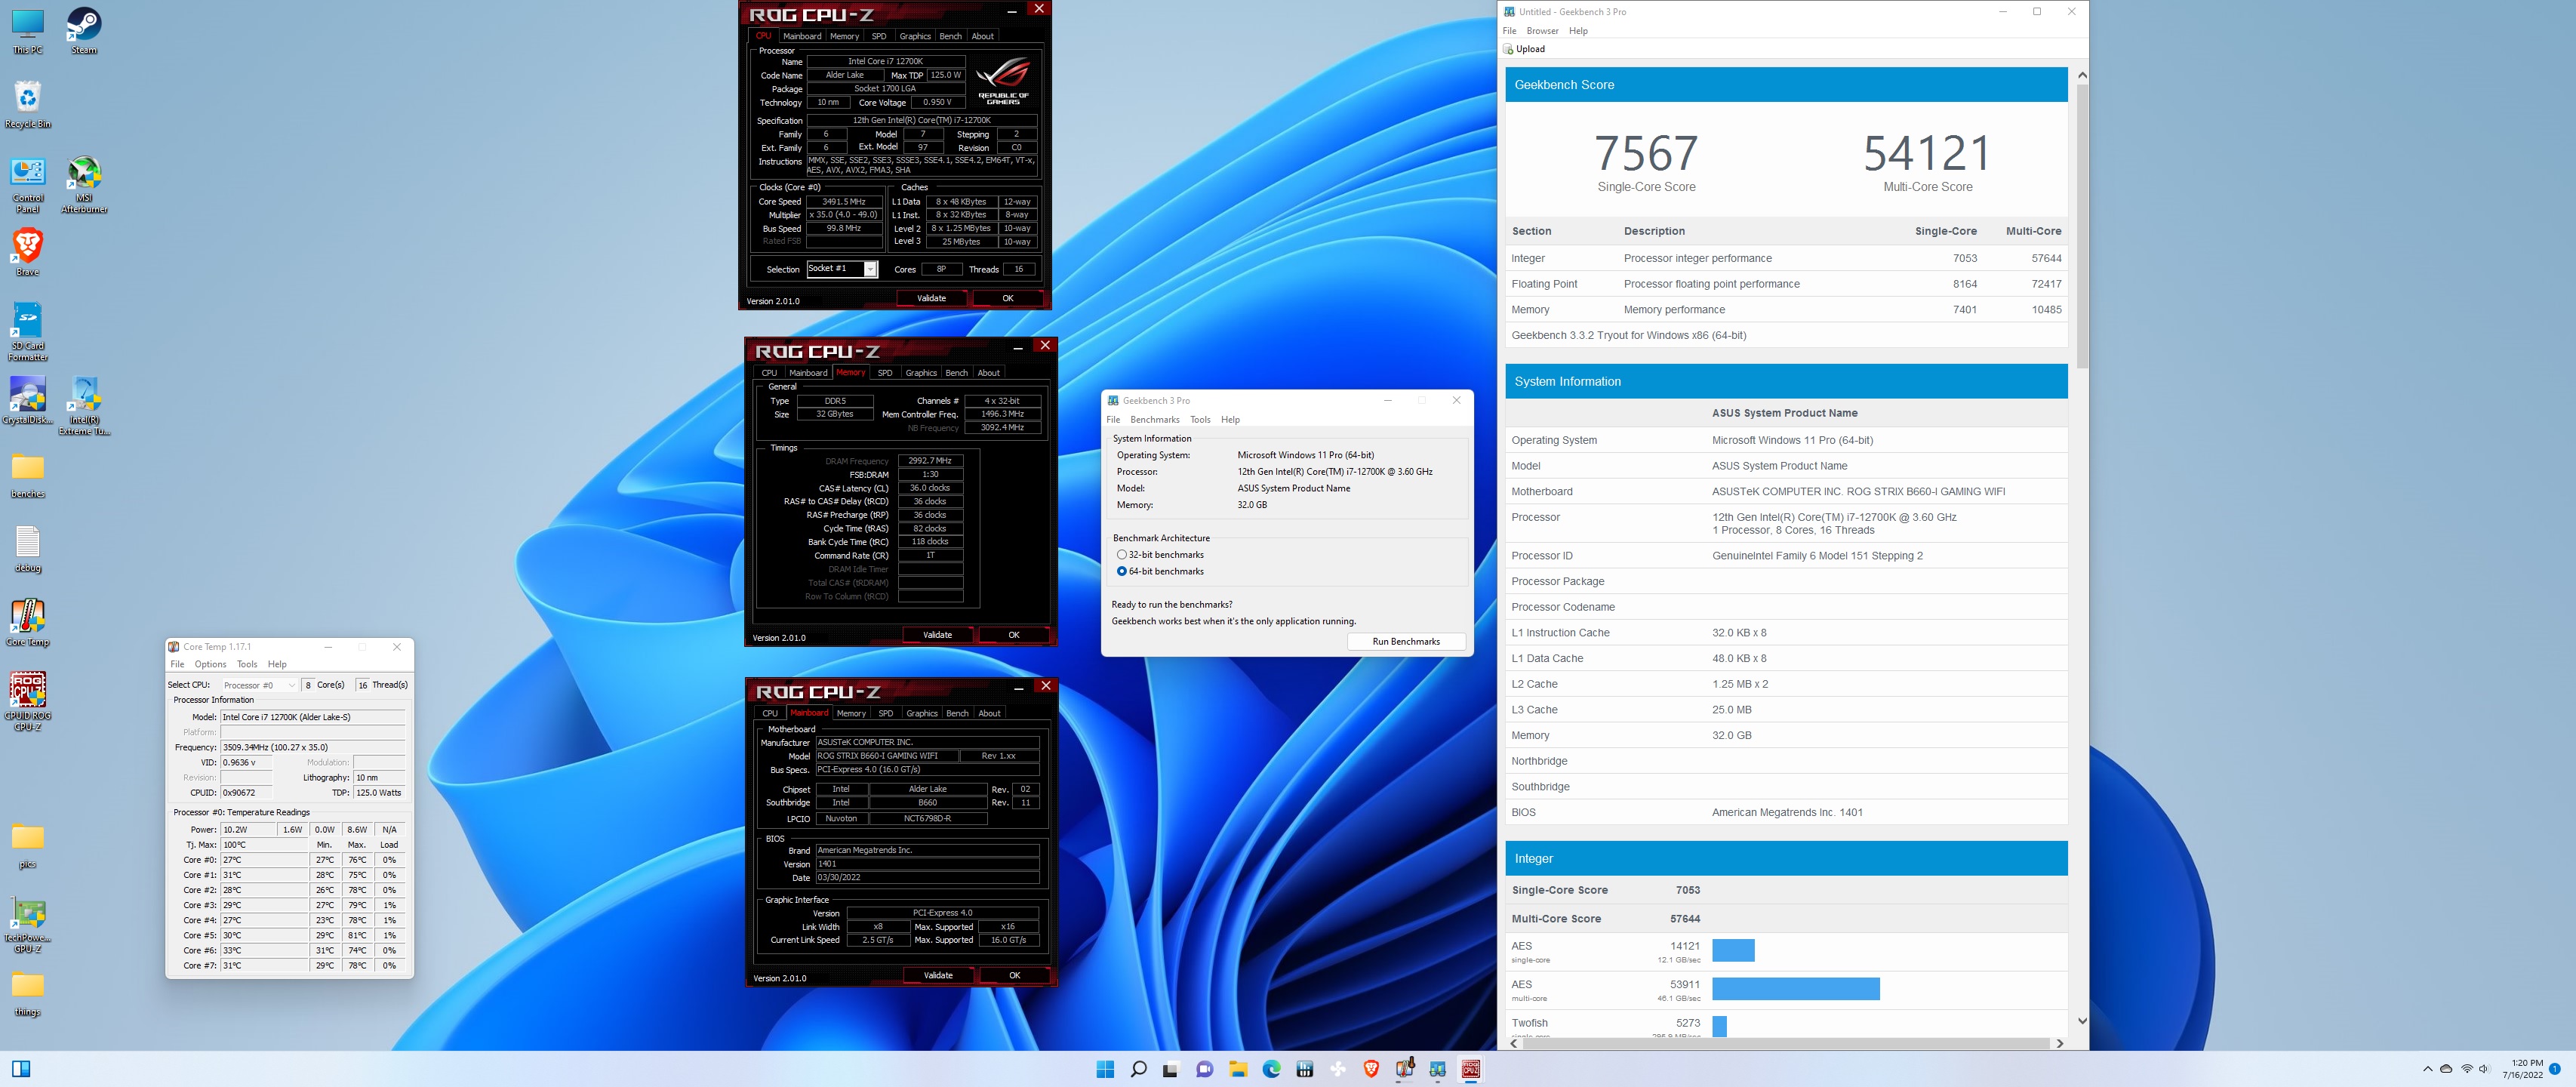This screenshot has width=2576, height=1087.
Task: Click the Single-Core Score 7567
Action: pos(1646,153)
